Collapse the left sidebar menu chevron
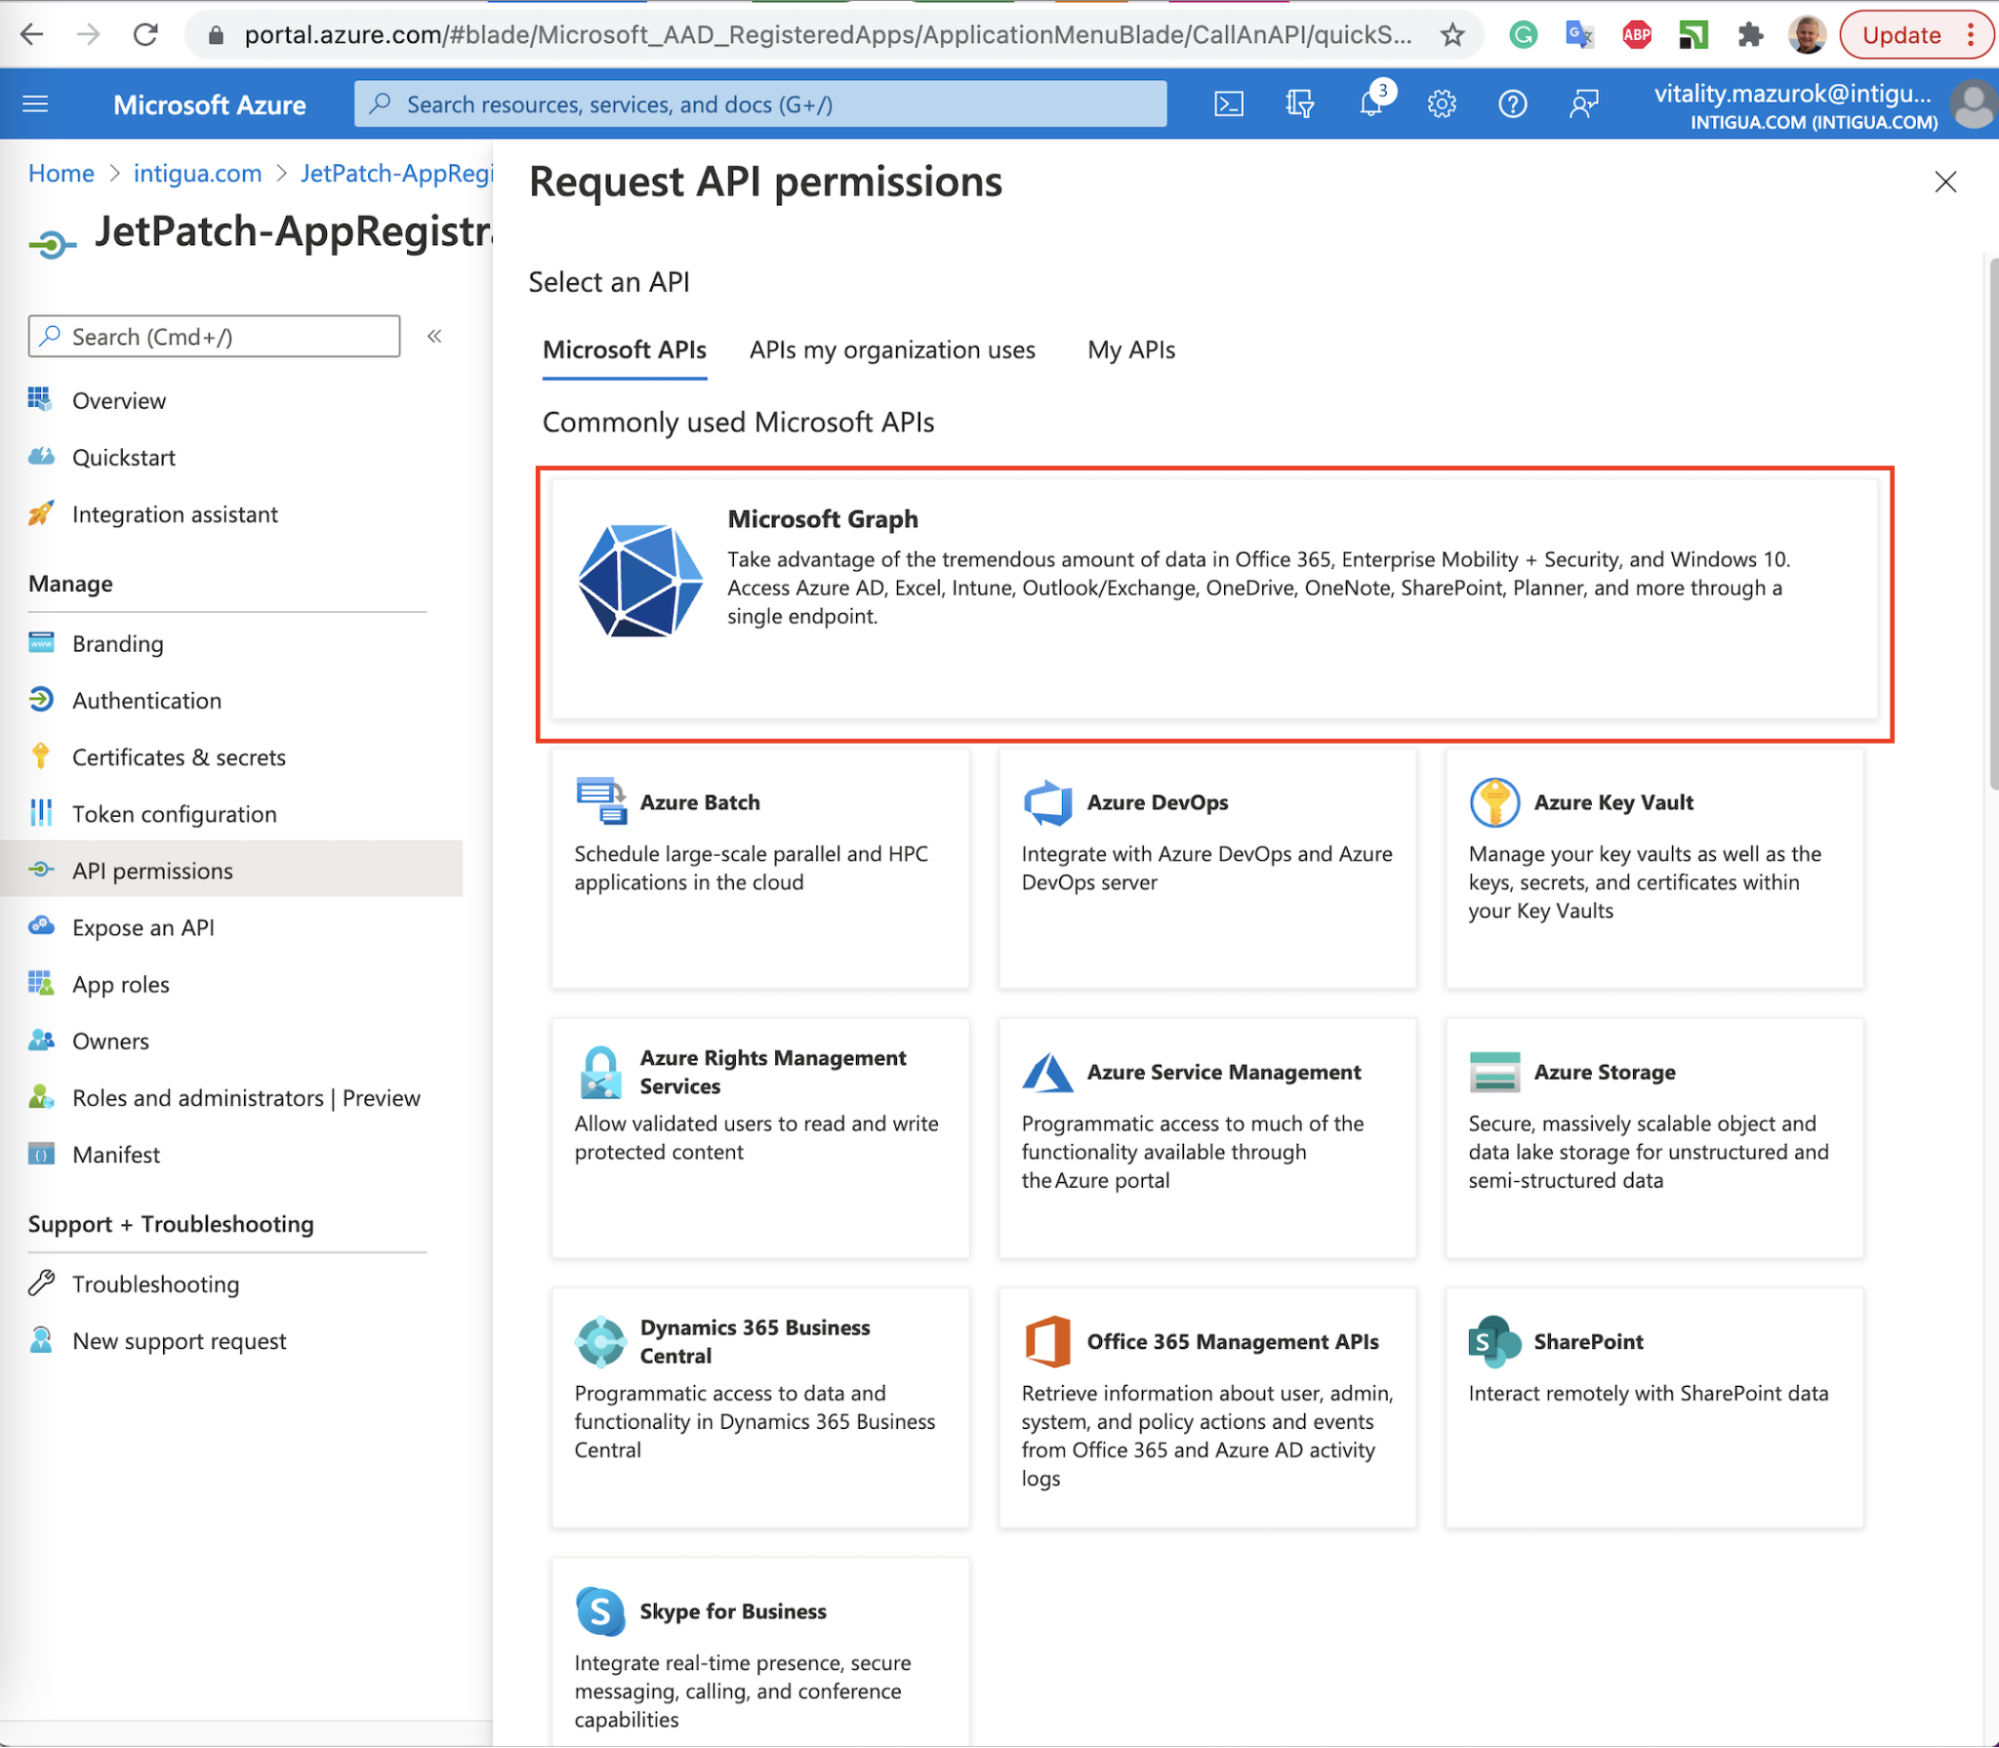The image size is (1999, 1748). click(434, 336)
